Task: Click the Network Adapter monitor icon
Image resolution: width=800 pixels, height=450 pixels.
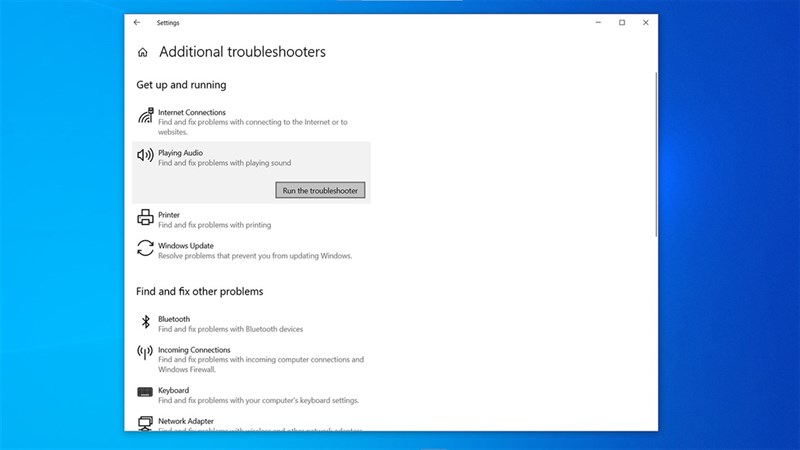Action: (x=145, y=423)
